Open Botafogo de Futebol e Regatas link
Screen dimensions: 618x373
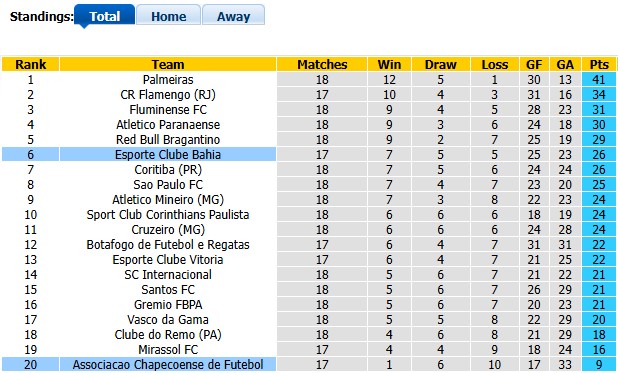168,244
